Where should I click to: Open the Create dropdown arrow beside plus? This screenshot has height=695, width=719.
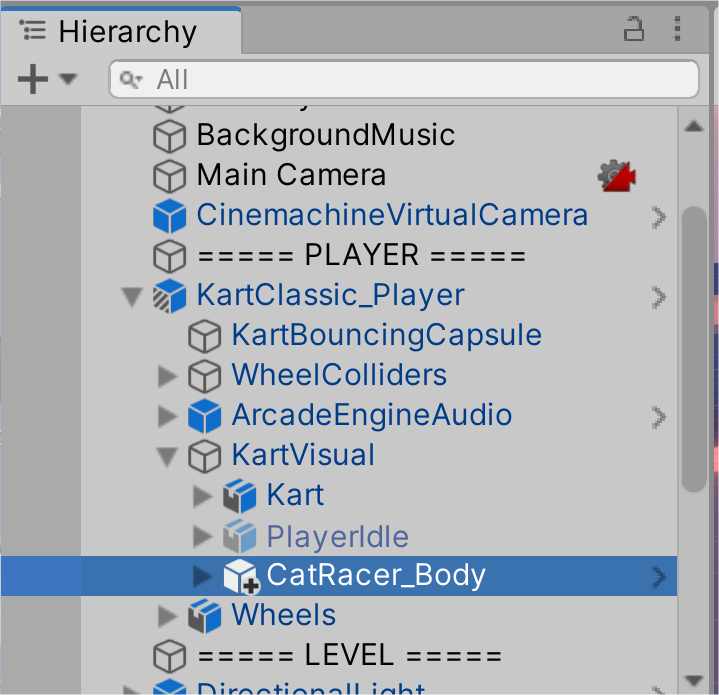tap(68, 79)
